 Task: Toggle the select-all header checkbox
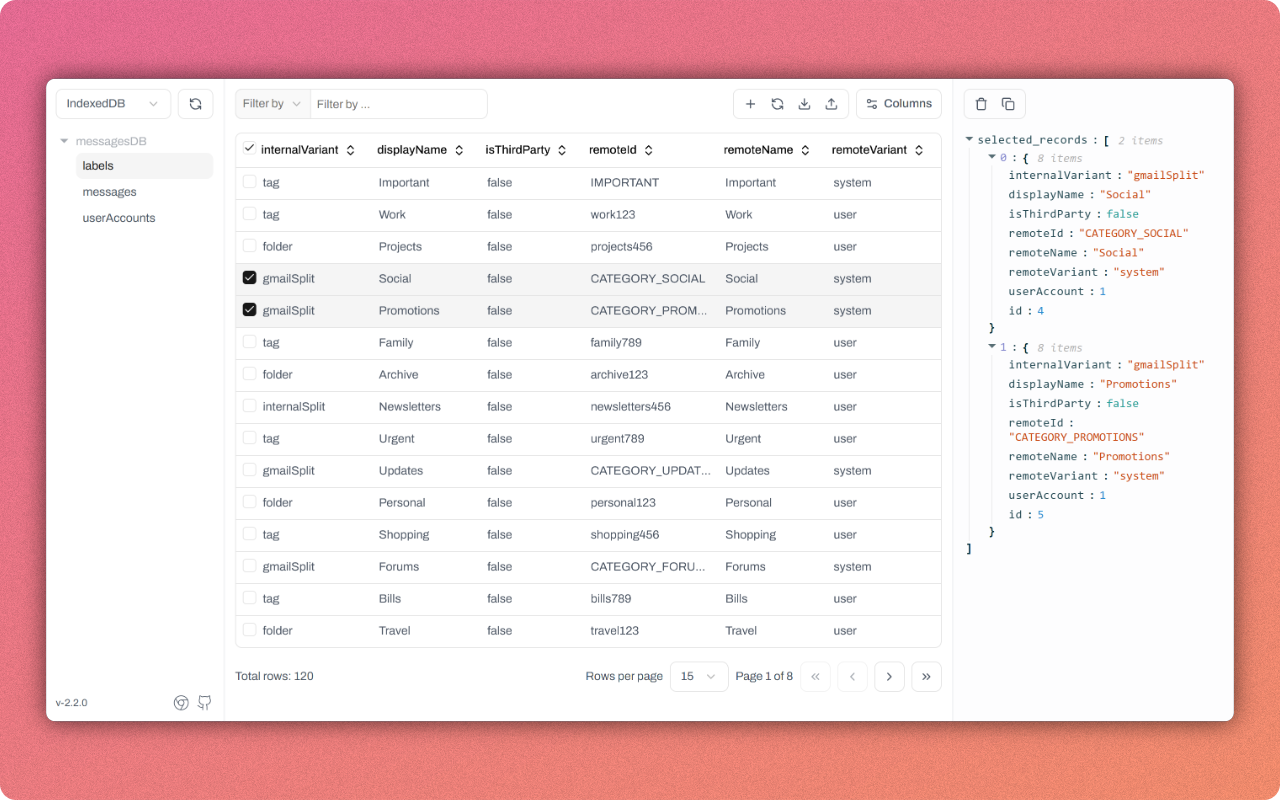250,149
